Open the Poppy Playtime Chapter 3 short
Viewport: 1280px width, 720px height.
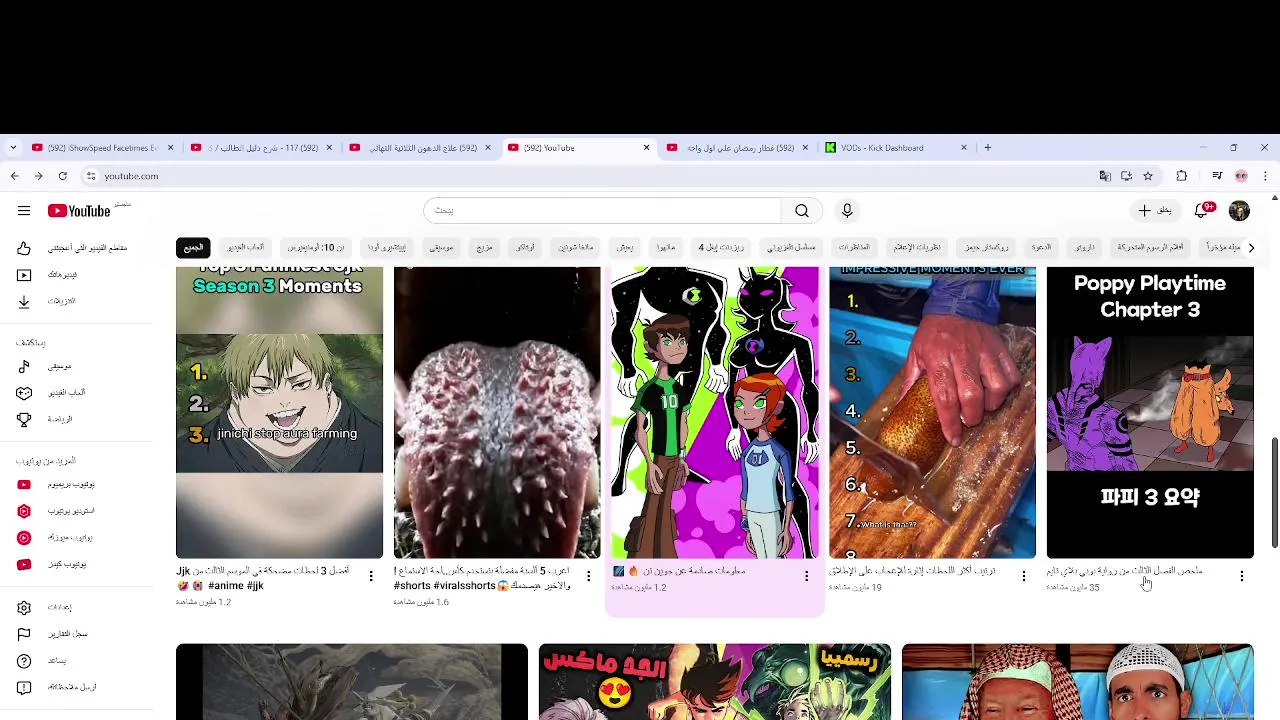(x=1150, y=412)
